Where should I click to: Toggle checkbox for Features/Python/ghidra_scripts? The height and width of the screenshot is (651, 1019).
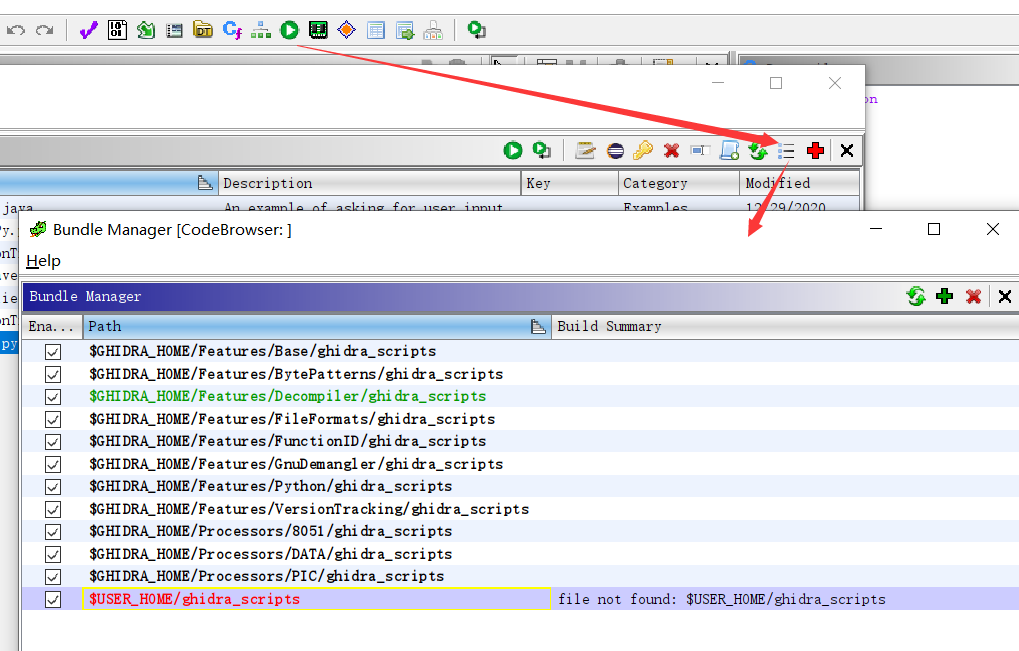pos(53,487)
